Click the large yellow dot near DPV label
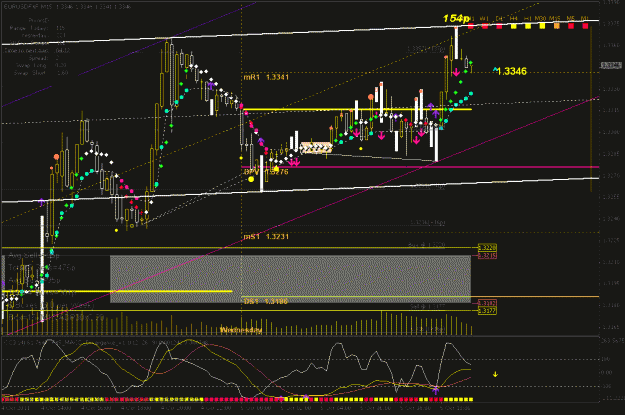 (x=251, y=179)
